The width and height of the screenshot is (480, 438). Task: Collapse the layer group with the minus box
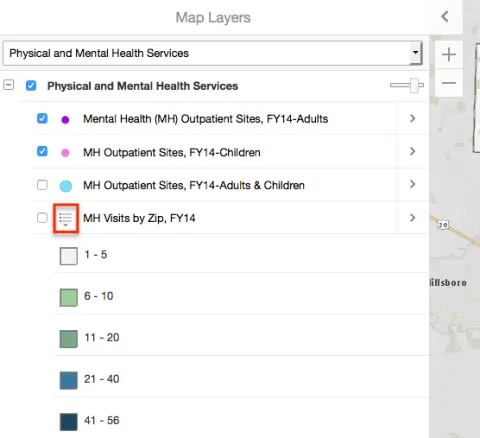tap(9, 85)
